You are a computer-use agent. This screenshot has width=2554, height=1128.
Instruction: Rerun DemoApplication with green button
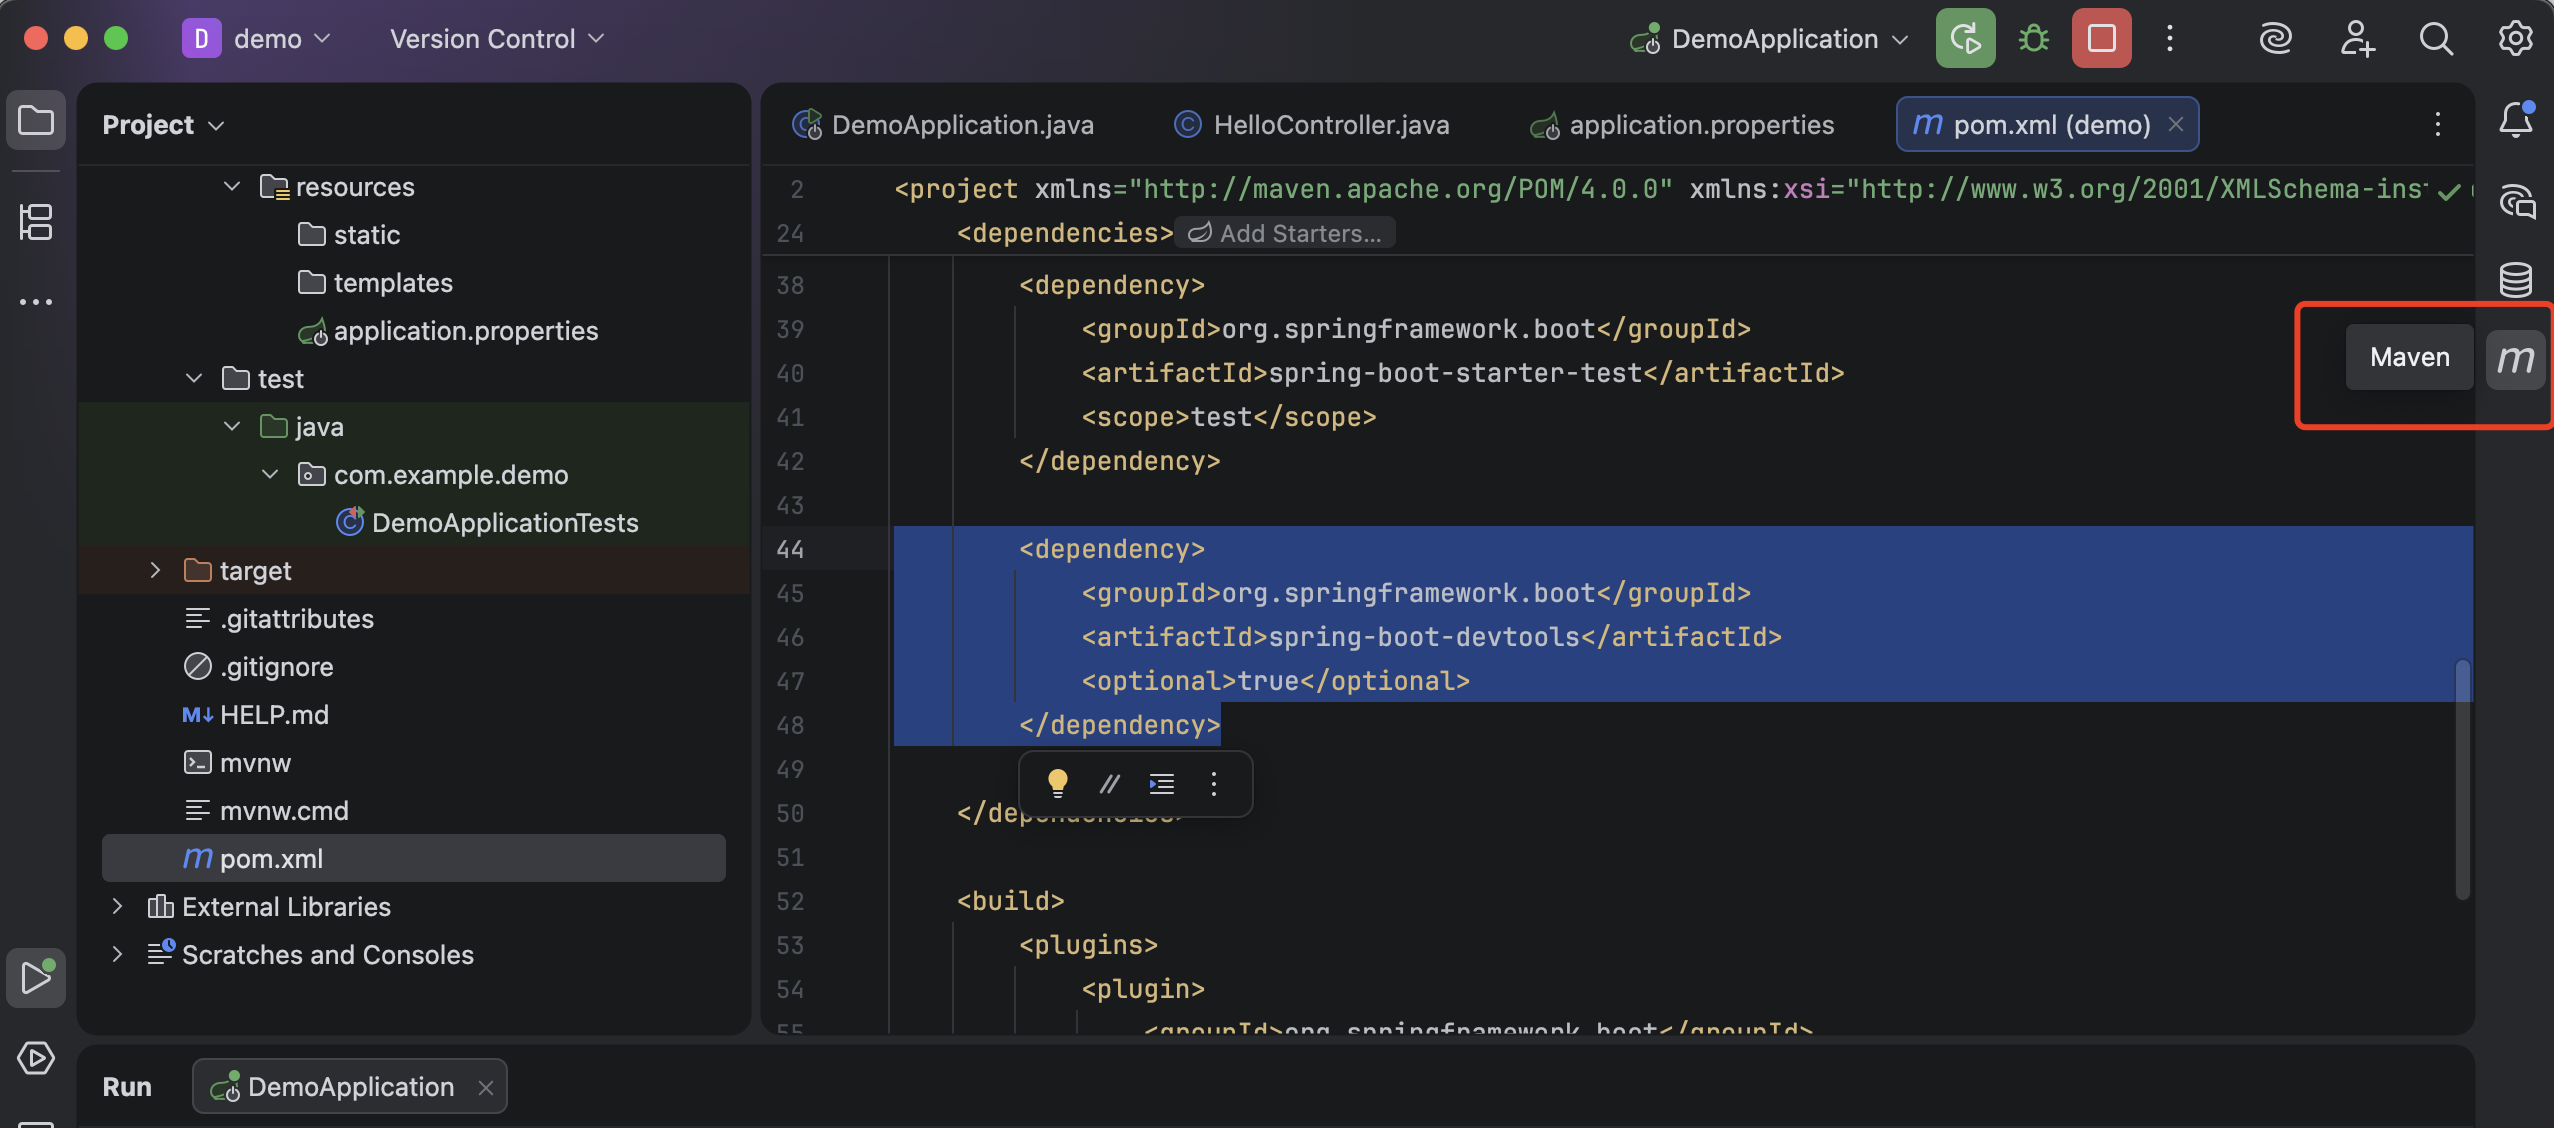(1965, 39)
